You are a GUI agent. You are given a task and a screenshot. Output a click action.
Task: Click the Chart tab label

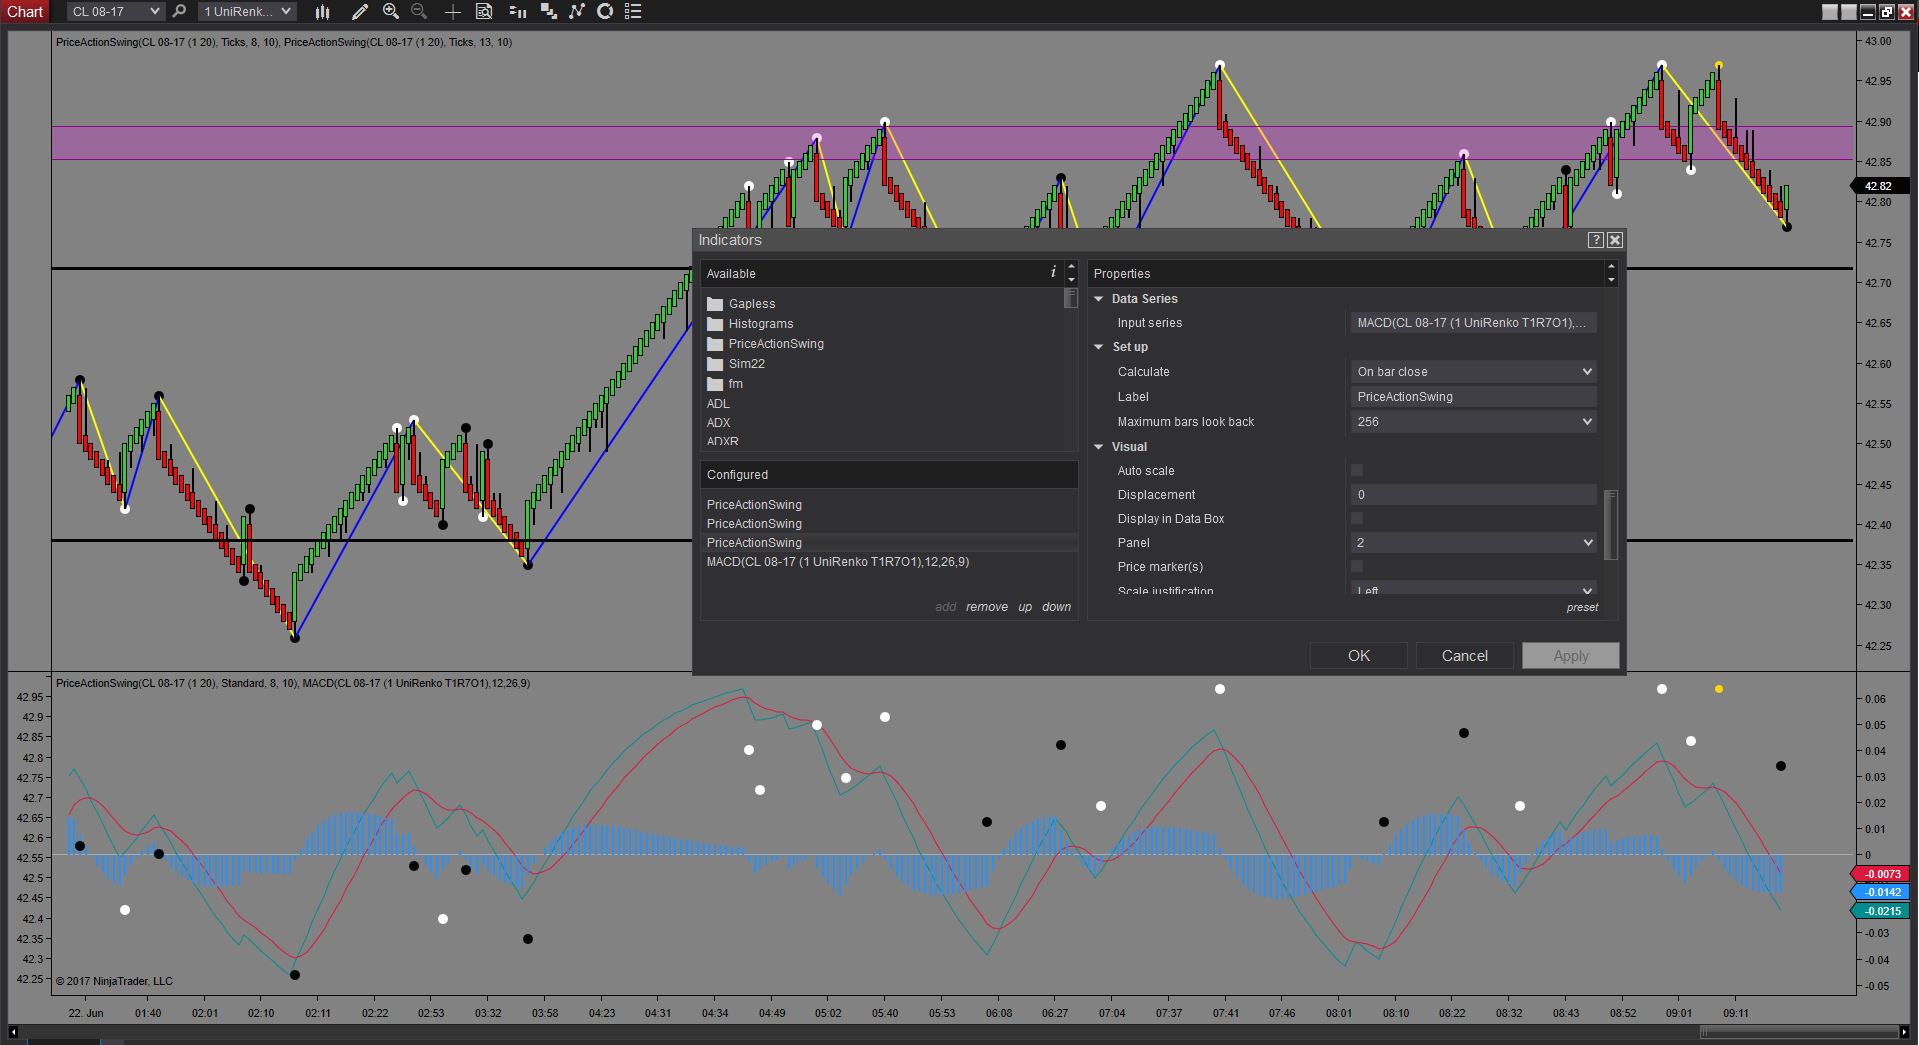pos(25,11)
